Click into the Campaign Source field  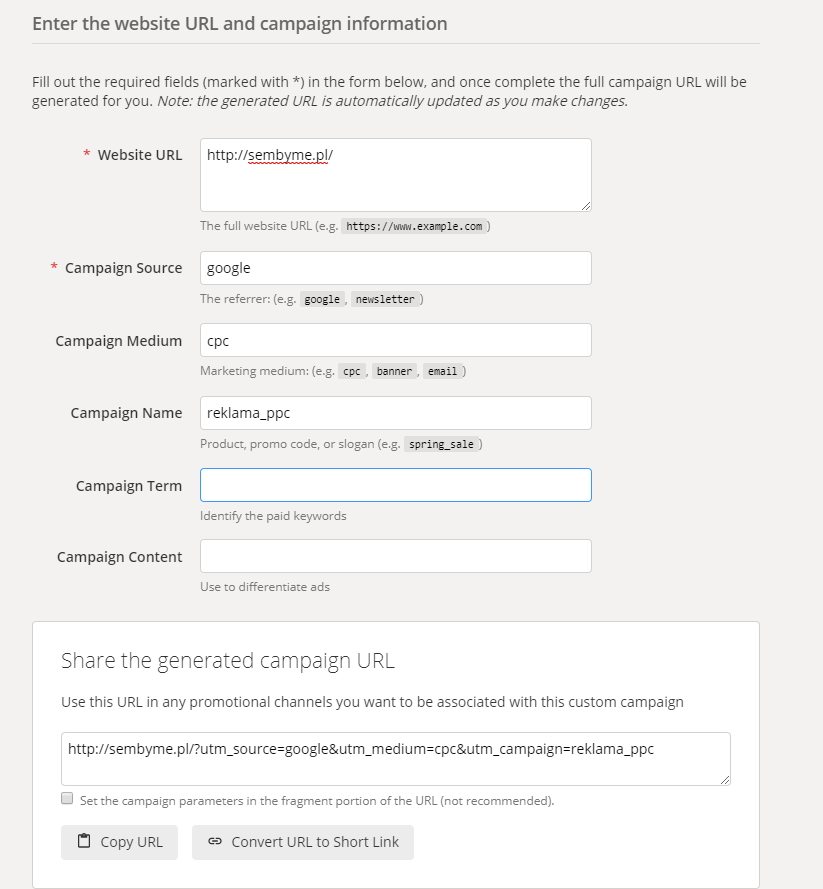click(395, 268)
